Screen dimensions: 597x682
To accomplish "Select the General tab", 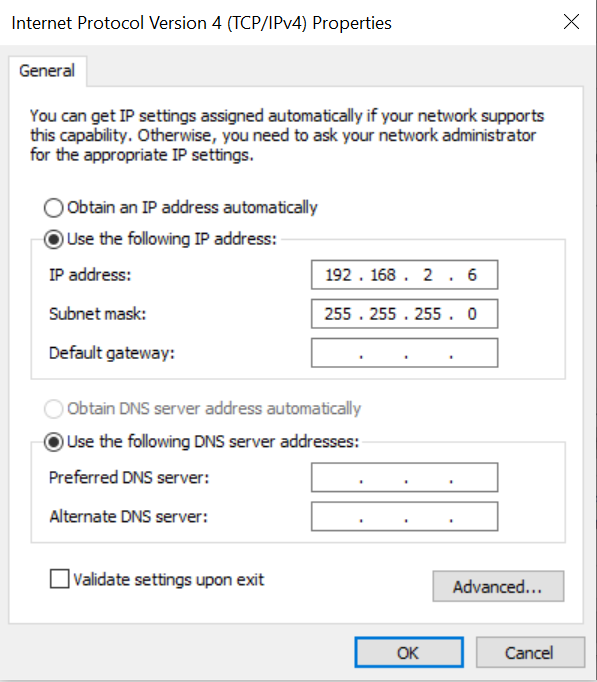I will click(x=47, y=71).
